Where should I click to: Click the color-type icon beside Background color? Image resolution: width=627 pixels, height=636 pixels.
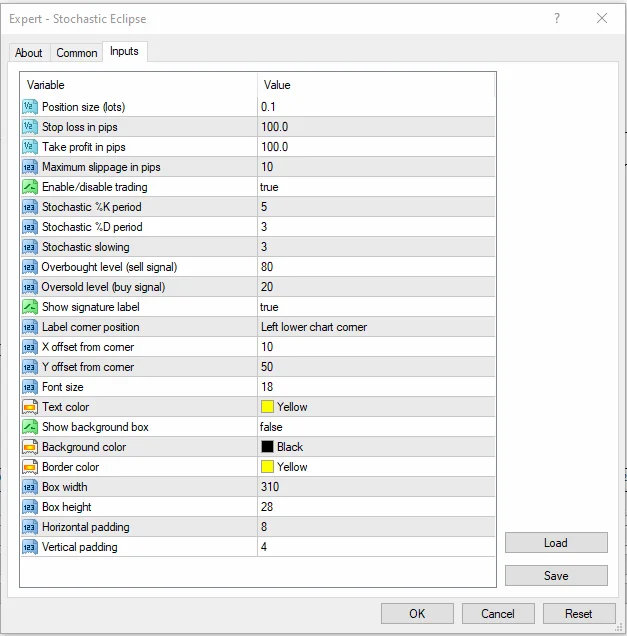pyautogui.click(x=30, y=447)
